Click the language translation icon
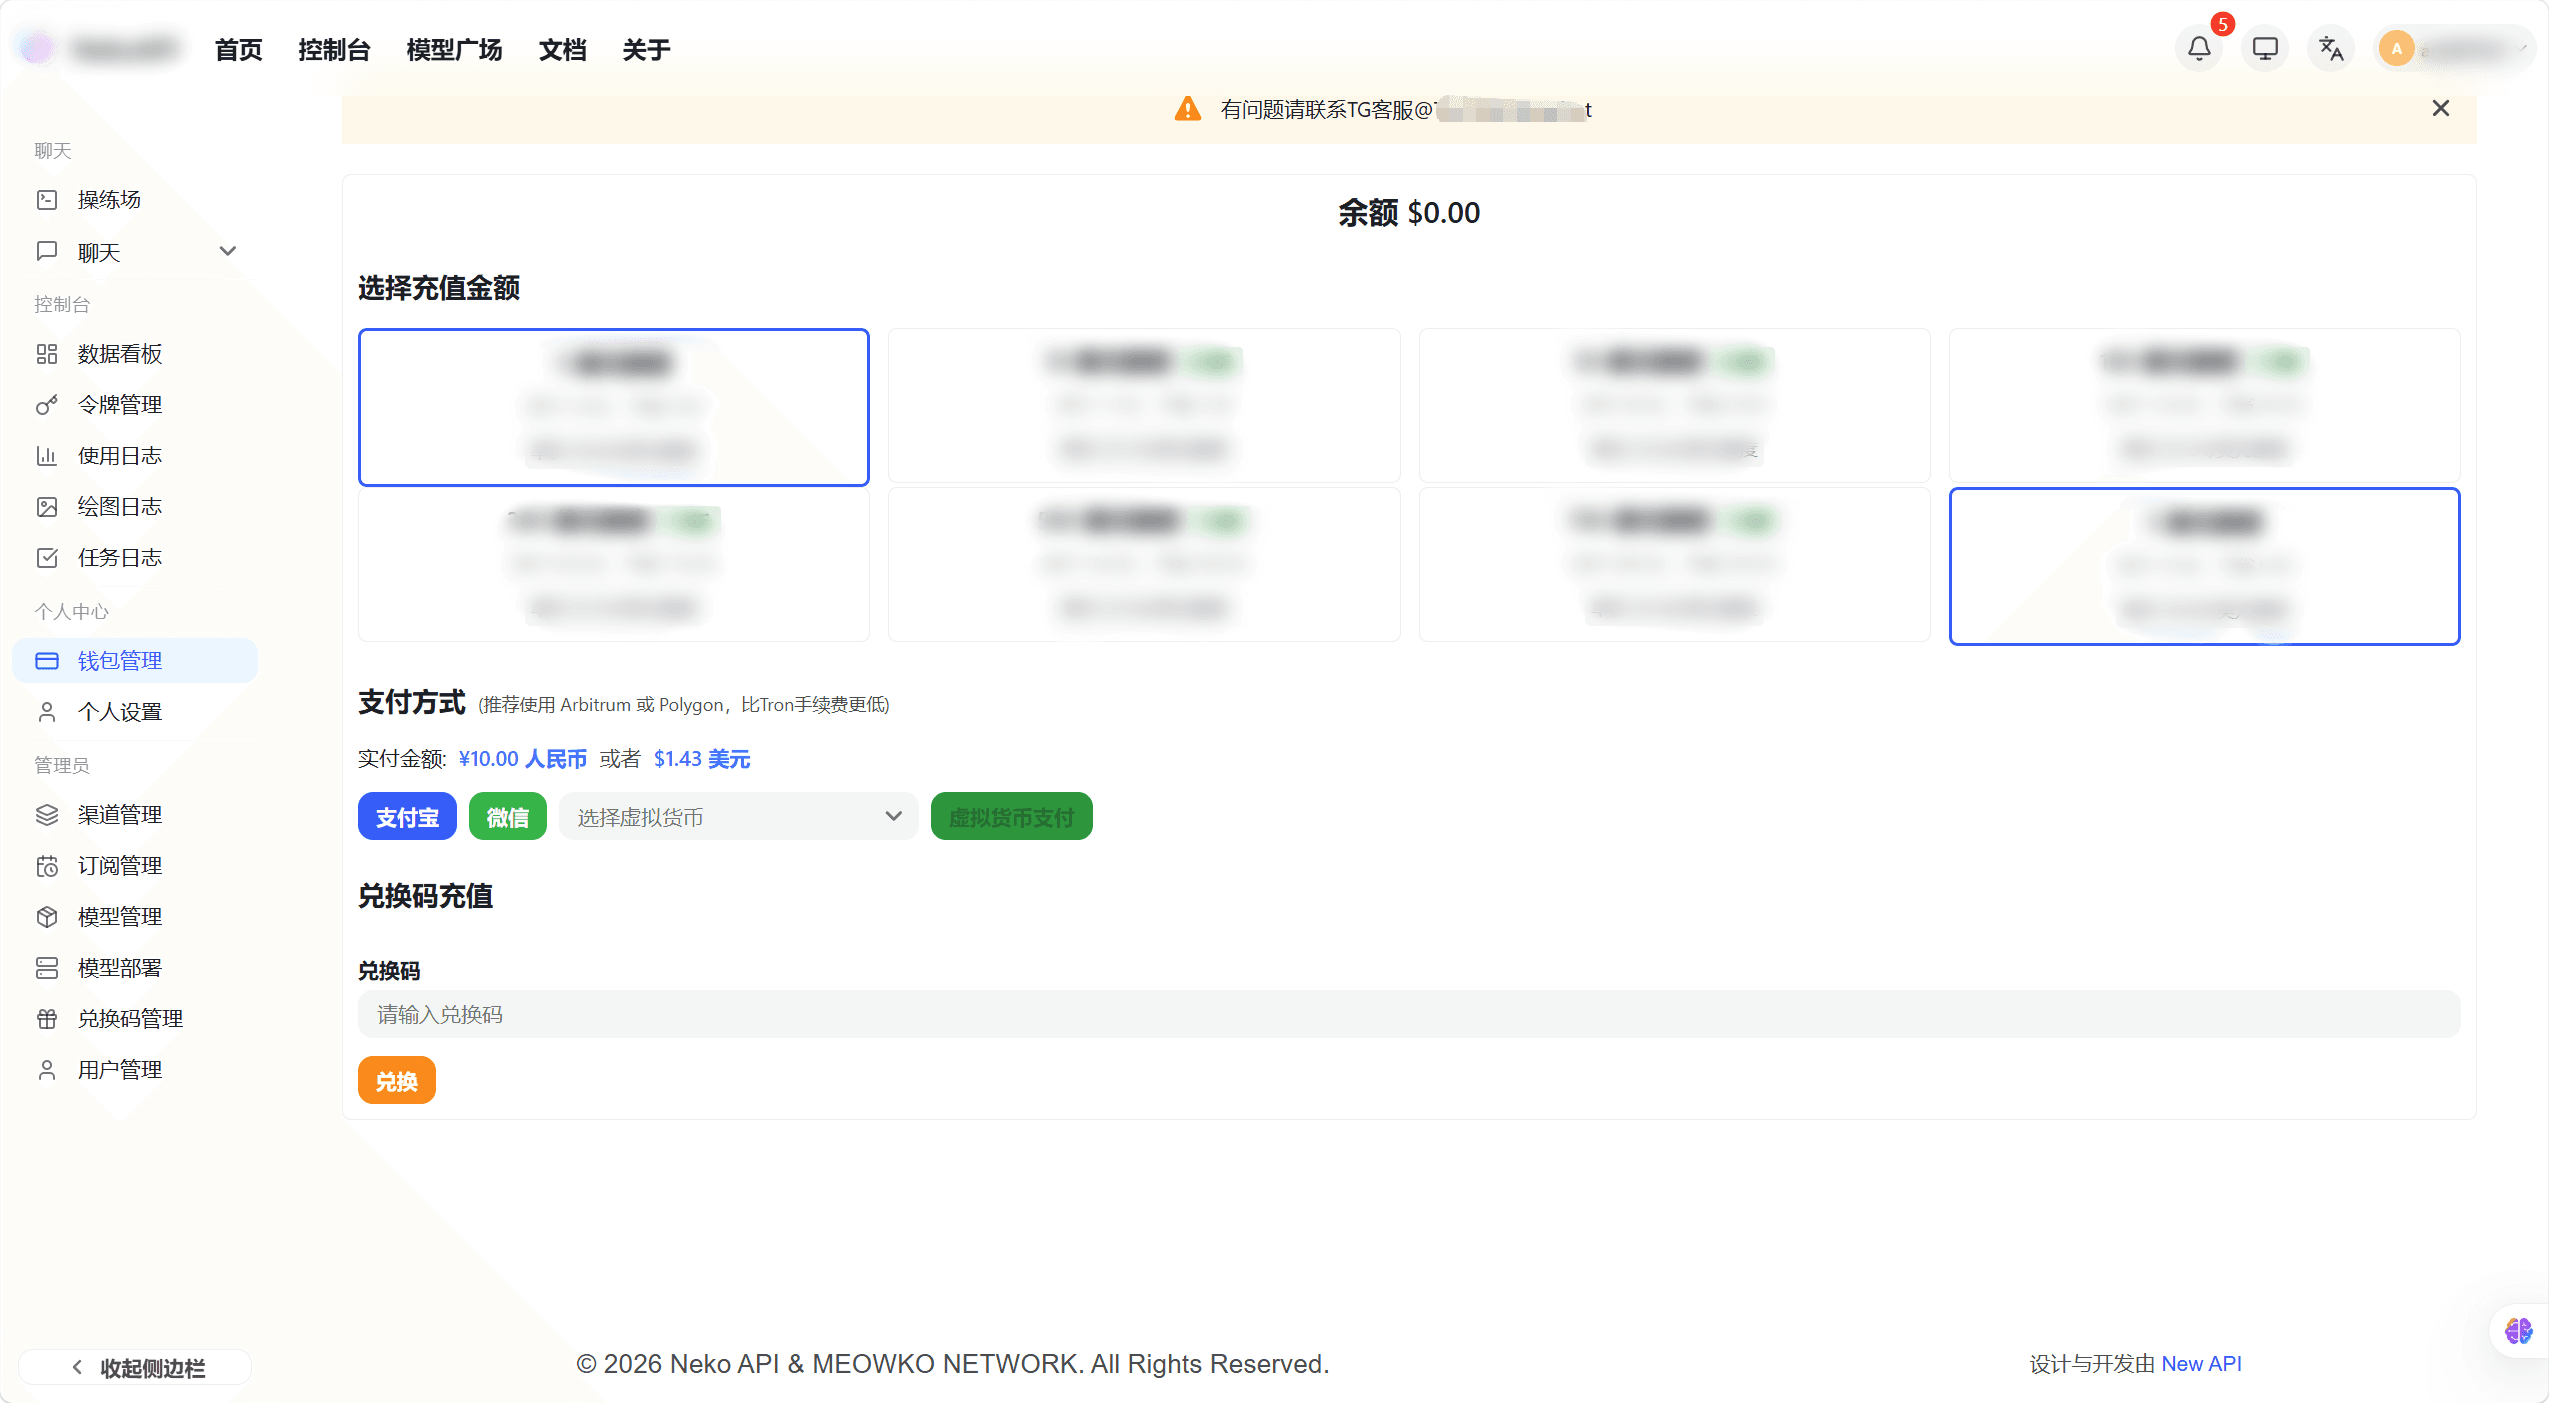Screen dimensions: 2549x1403 coord(2329,47)
